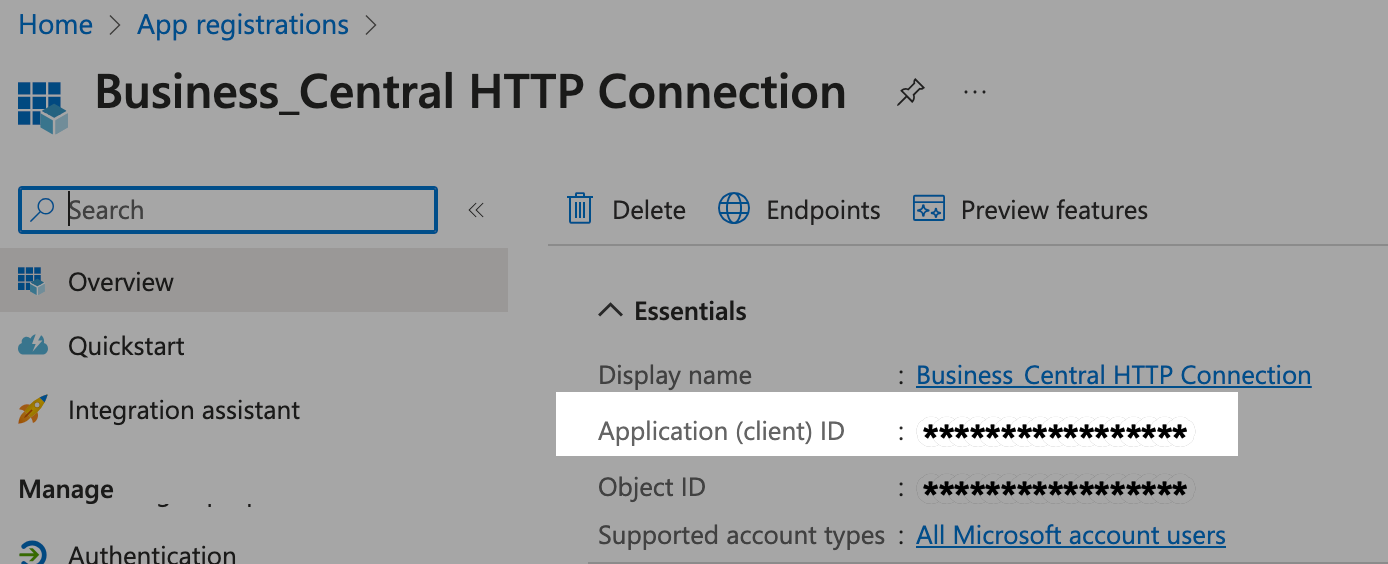Focus the sidebar Search field
This screenshot has height=564, width=1388.
coord(228,210)
